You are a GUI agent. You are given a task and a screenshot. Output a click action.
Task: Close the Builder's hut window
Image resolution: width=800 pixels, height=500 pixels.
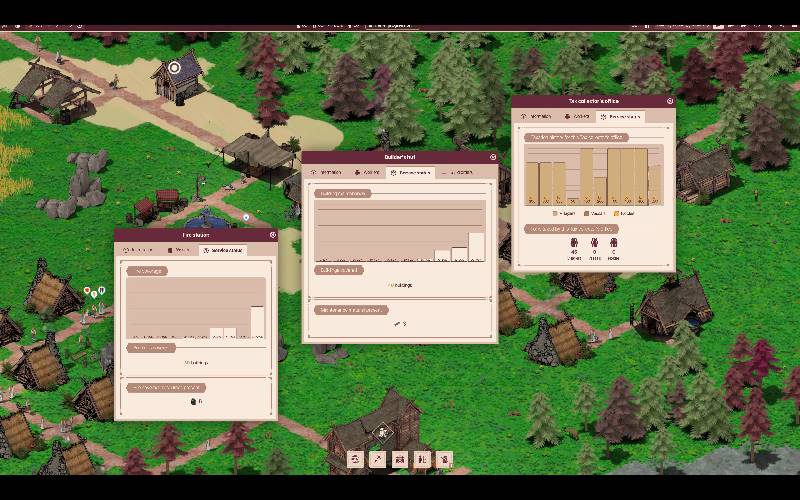point(493,157)
